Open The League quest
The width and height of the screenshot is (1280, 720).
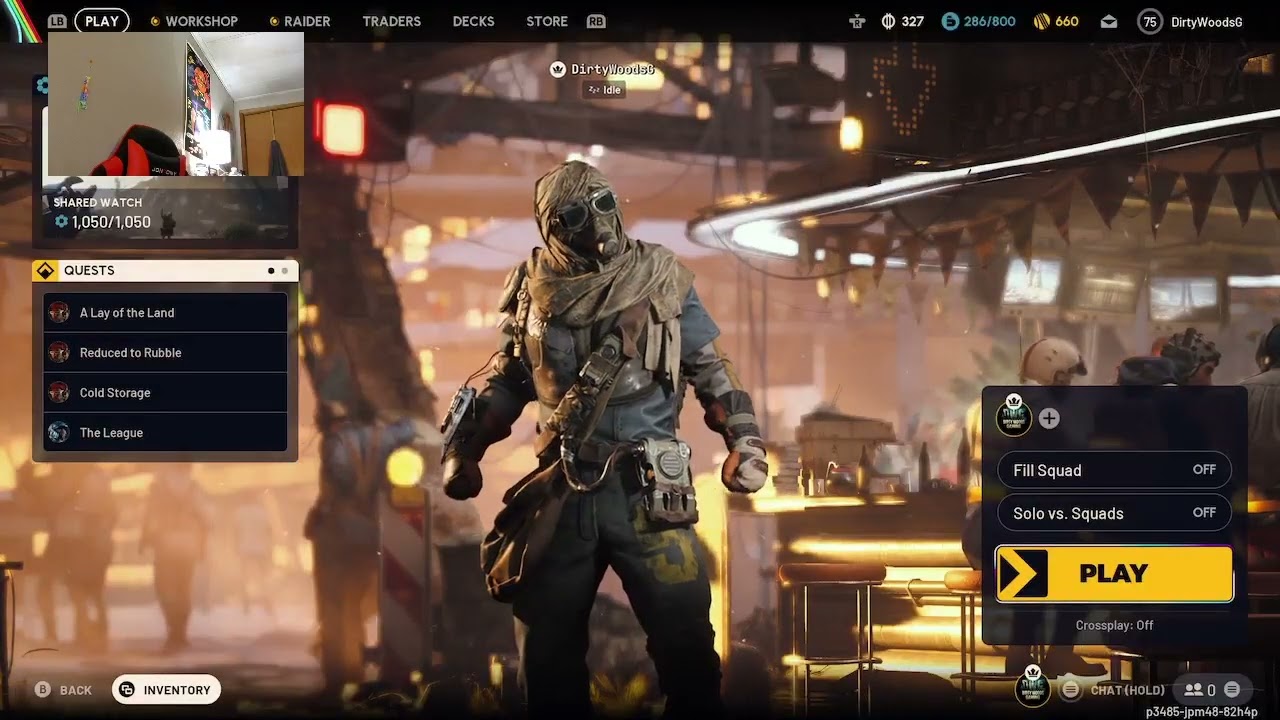(165, 432)
